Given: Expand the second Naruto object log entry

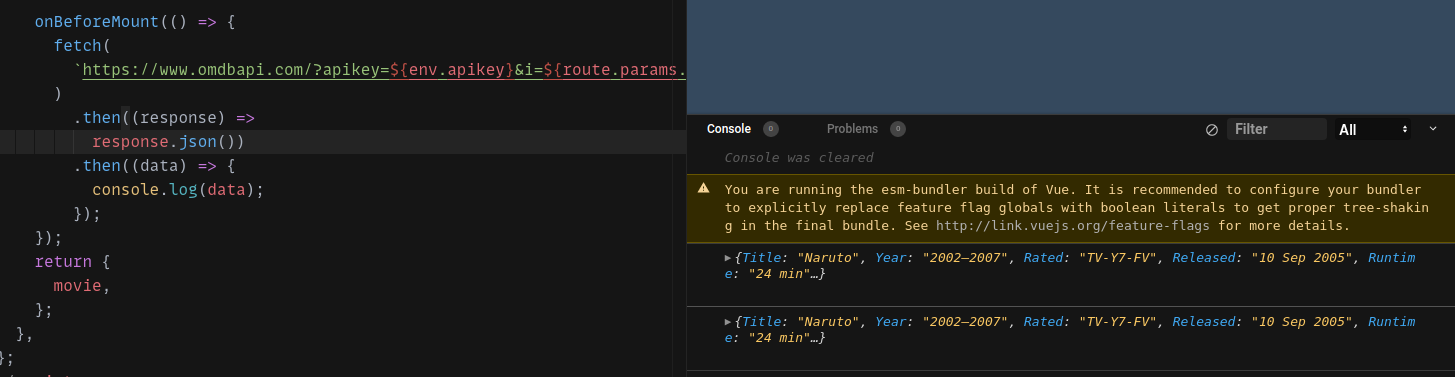Looking at the screenshot, I should [729, 321].
